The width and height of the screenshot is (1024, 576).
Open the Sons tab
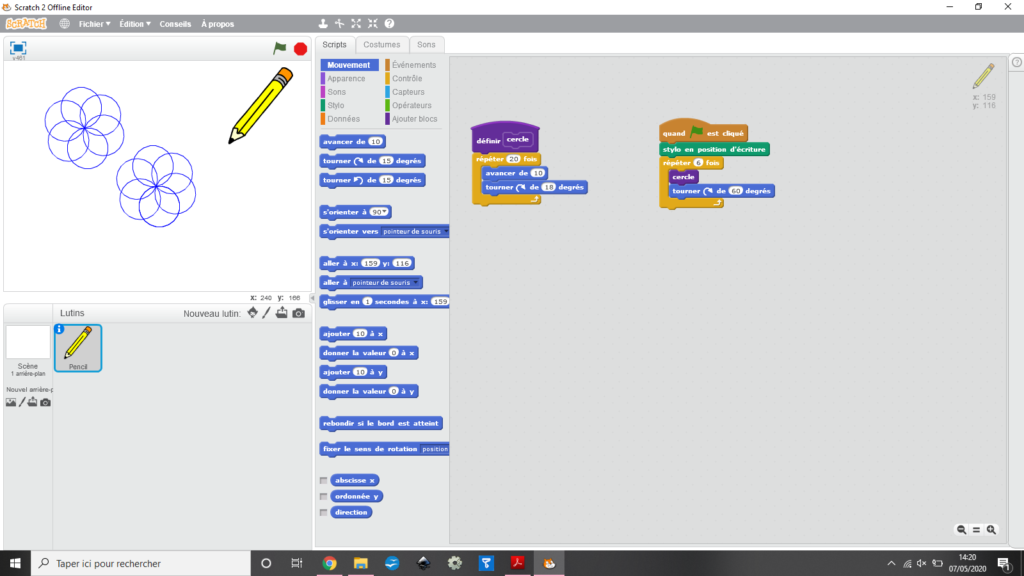coord(426,45)
